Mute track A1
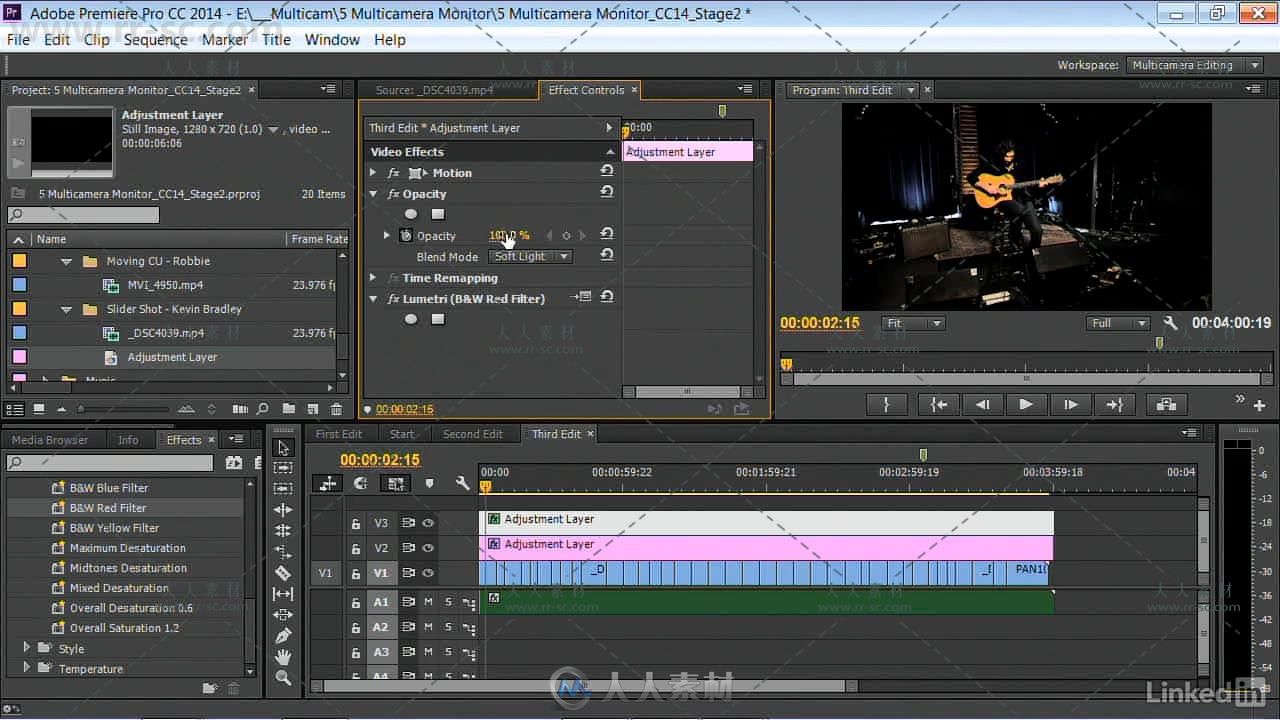Image resolution: width=1280 pixels, height=720 pixels. pyautogui.click(x=428, y=602)
